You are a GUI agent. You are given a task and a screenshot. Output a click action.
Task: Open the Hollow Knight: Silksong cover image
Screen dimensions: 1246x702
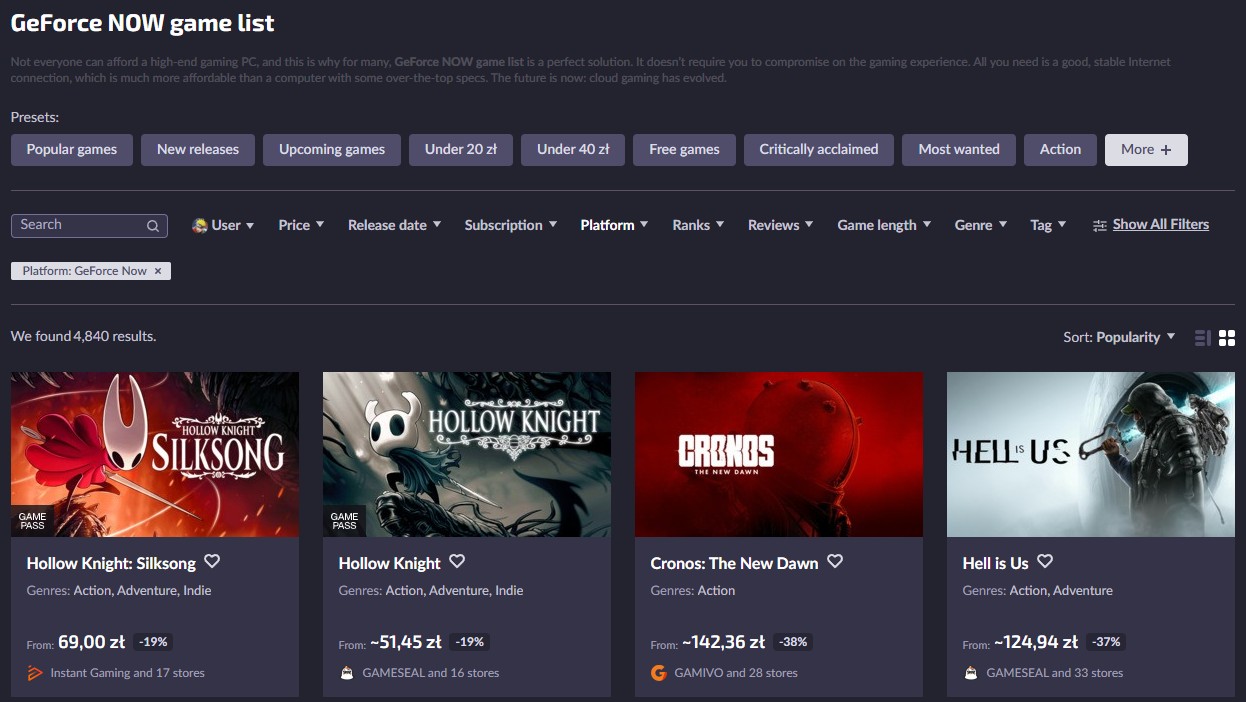[x=155, y=455]
